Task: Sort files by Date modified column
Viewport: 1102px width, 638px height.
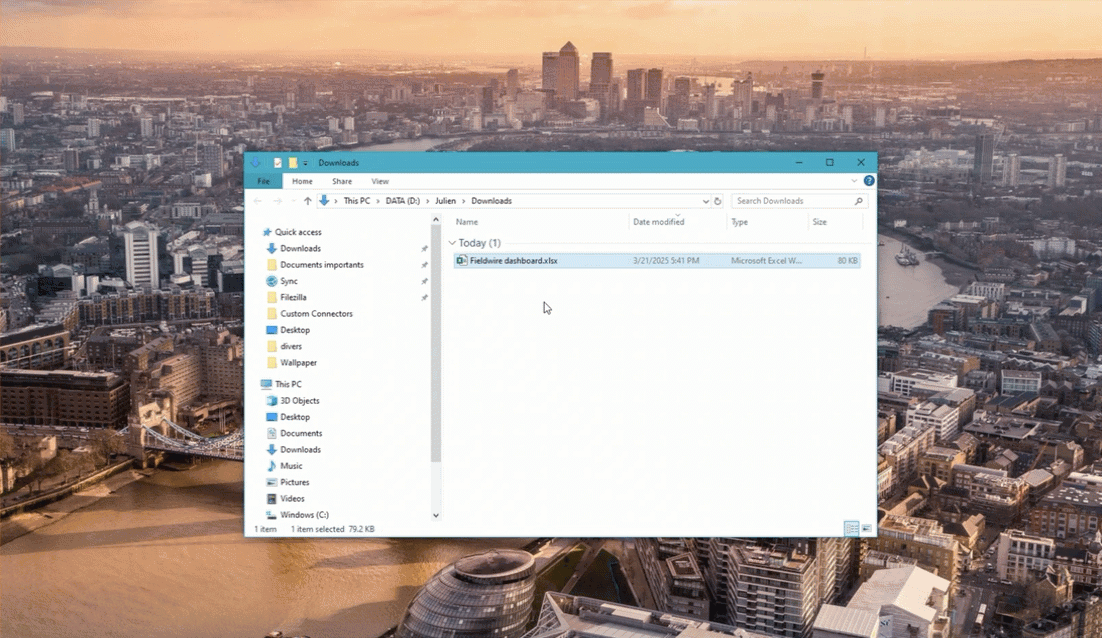Action: coord(659,222)
